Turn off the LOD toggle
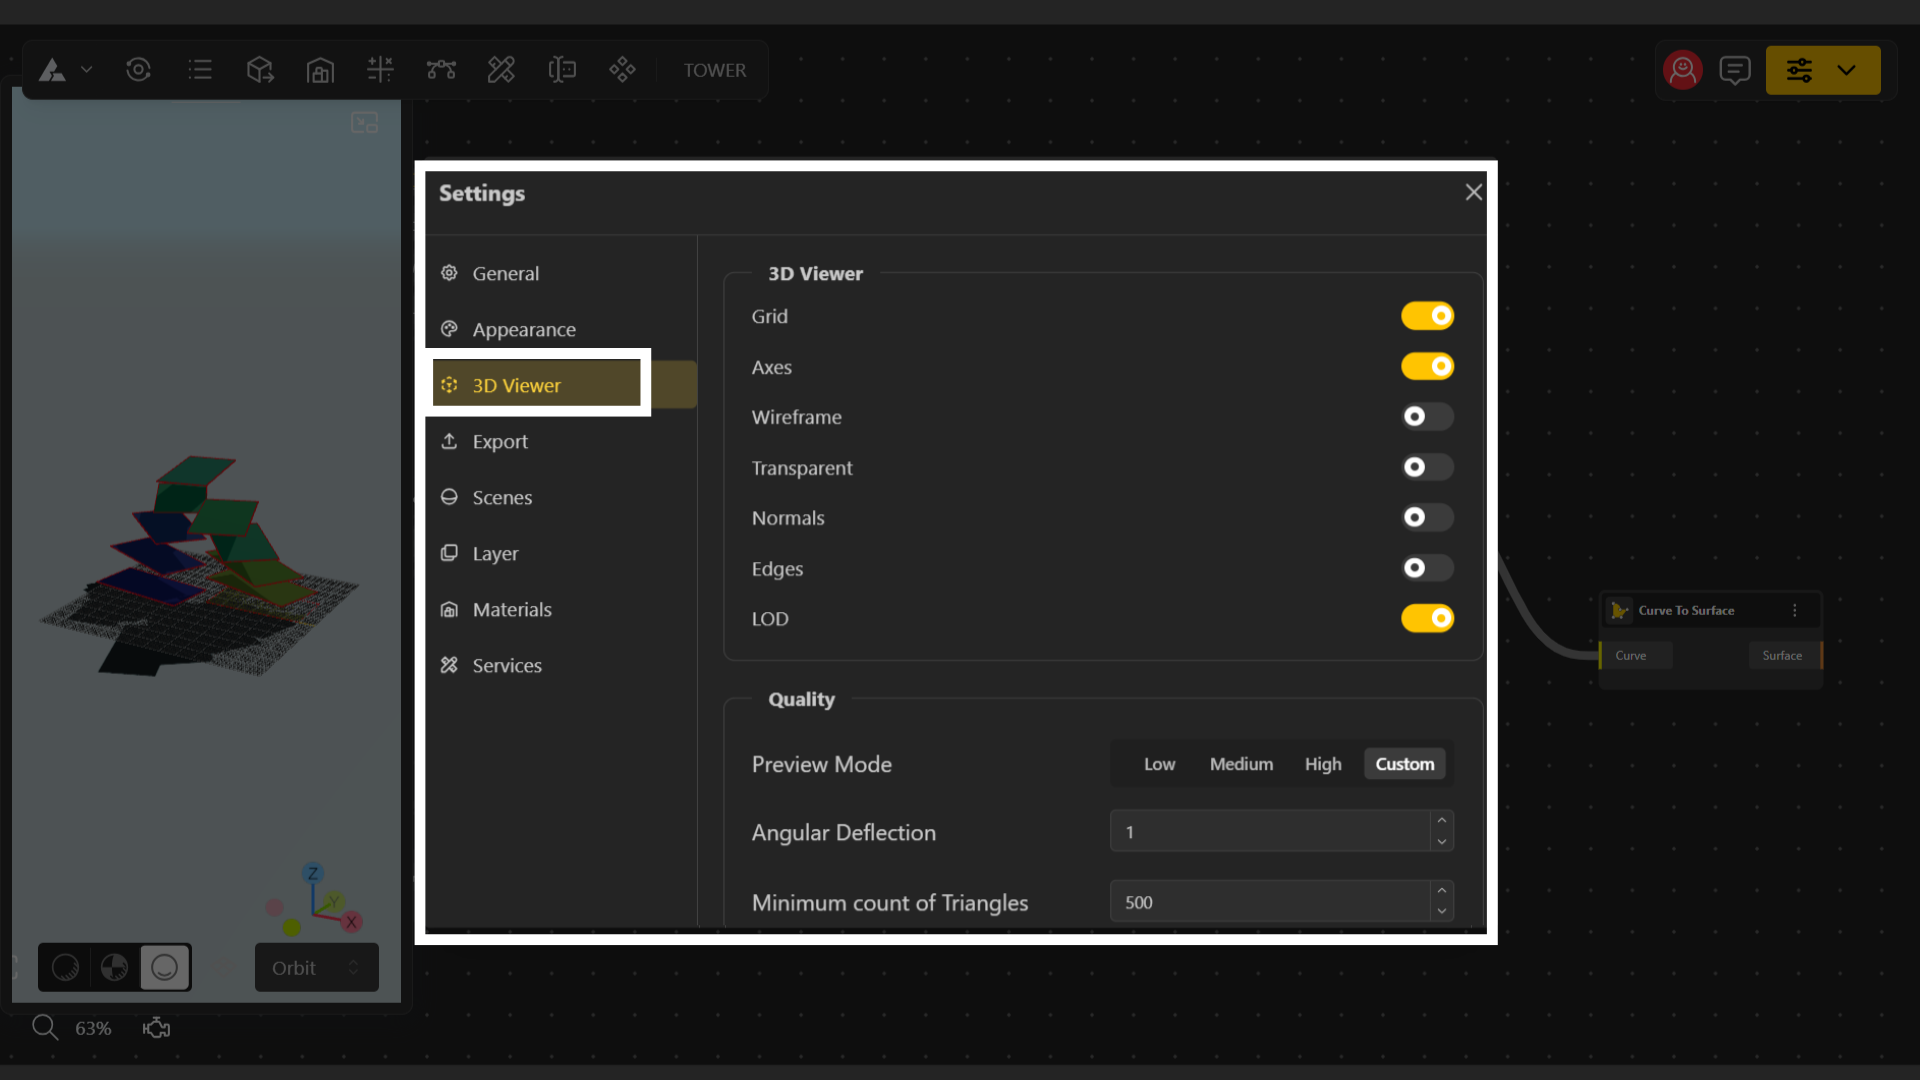The image size is (1920, 1080). point(1427,619)
